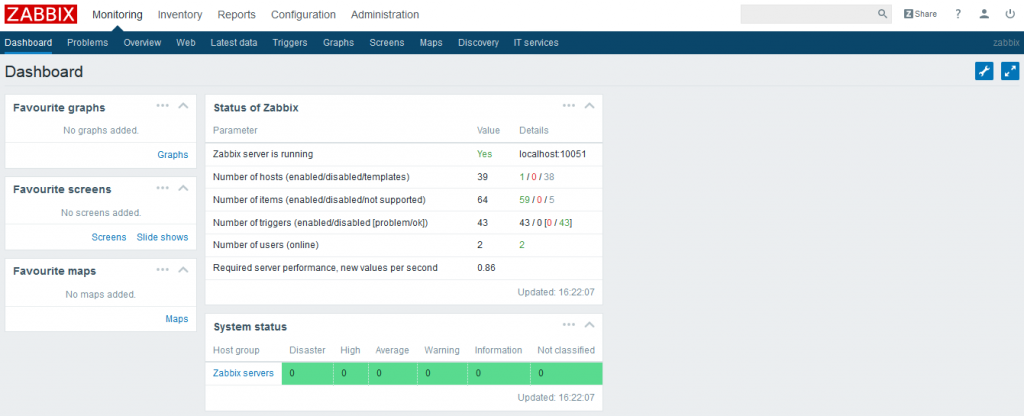The image size is (1024, 416).
Task: Open the Maps submenu page
Action: [431, 42]
